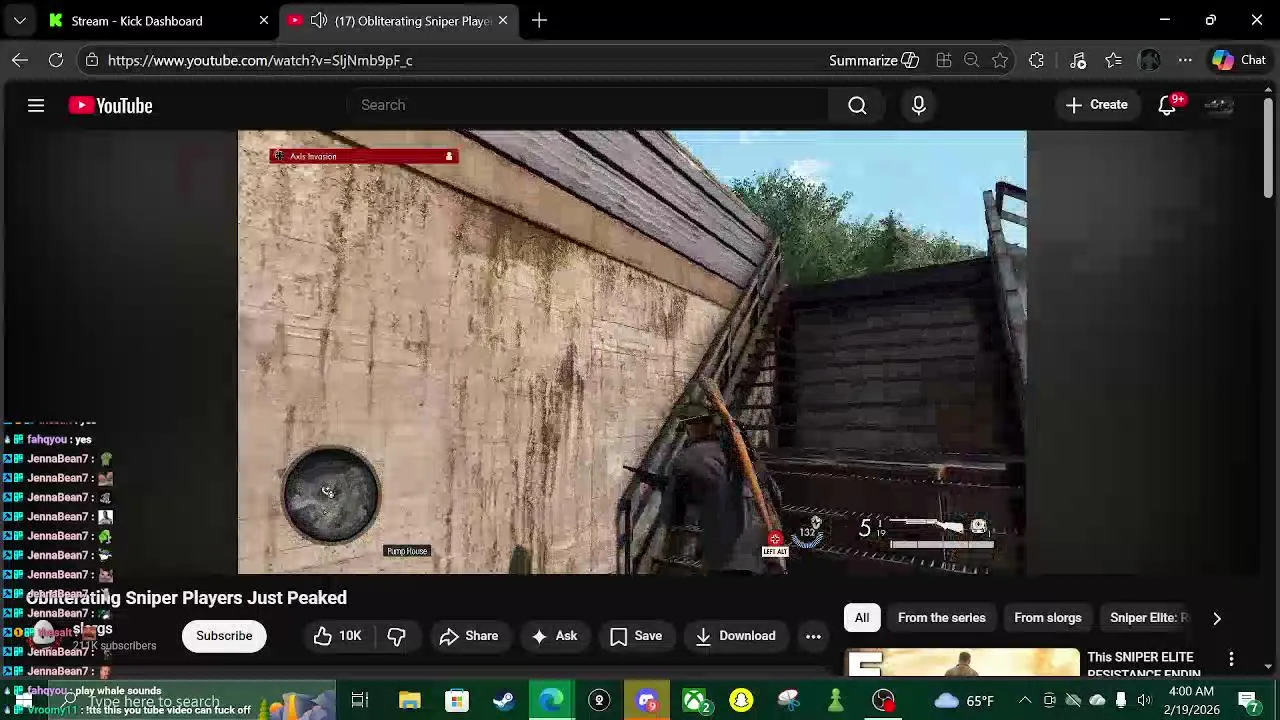Viewport: 1280px width, 720px height.
Task: Select the All filter chip
Action: 862,618
